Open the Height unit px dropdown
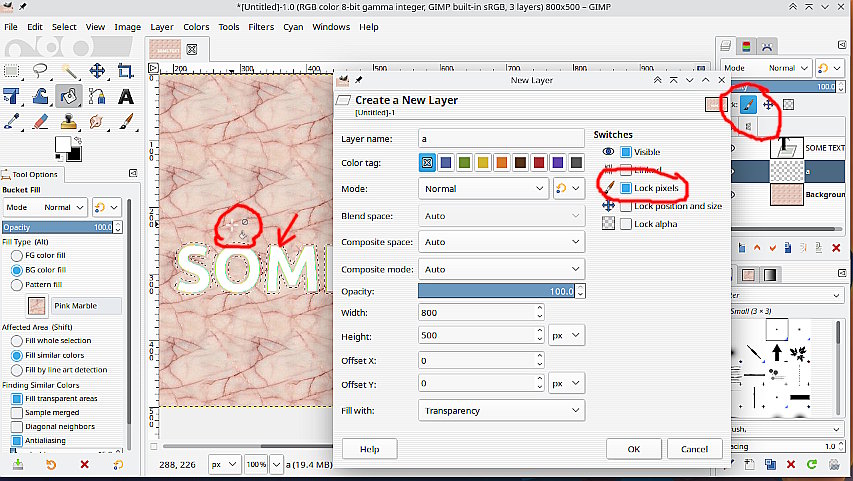 click(x=566, y=335)
